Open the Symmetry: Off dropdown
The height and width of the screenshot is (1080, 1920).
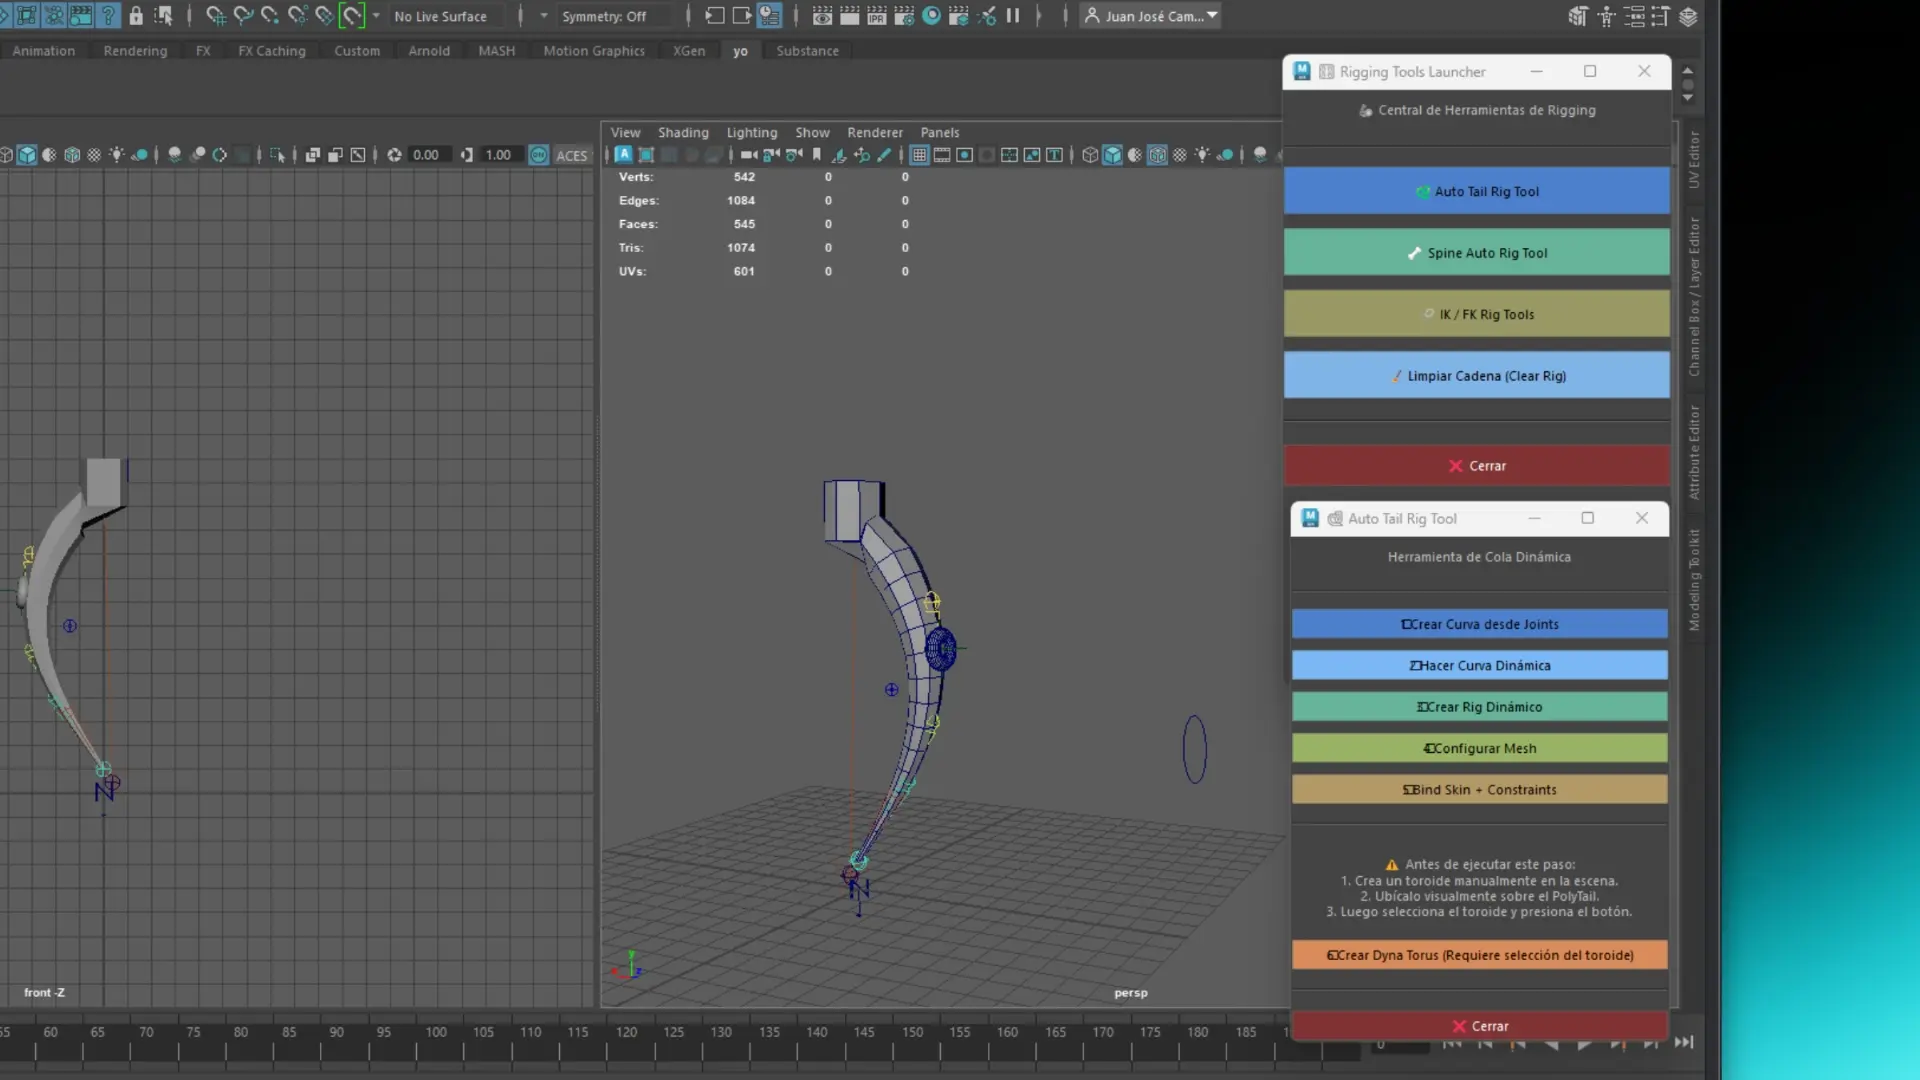[612, 16]
